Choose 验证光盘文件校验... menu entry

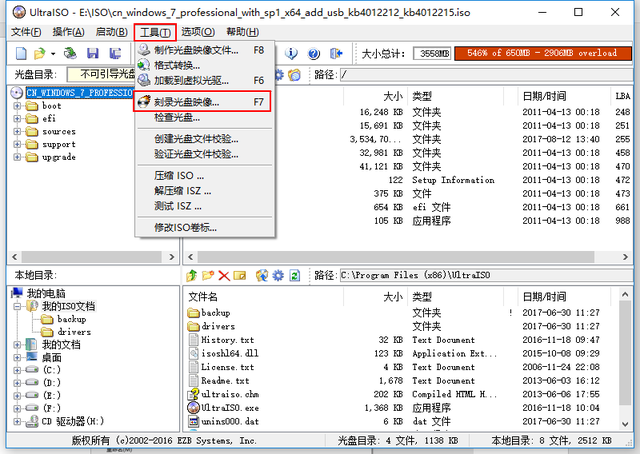coord(205,154)
